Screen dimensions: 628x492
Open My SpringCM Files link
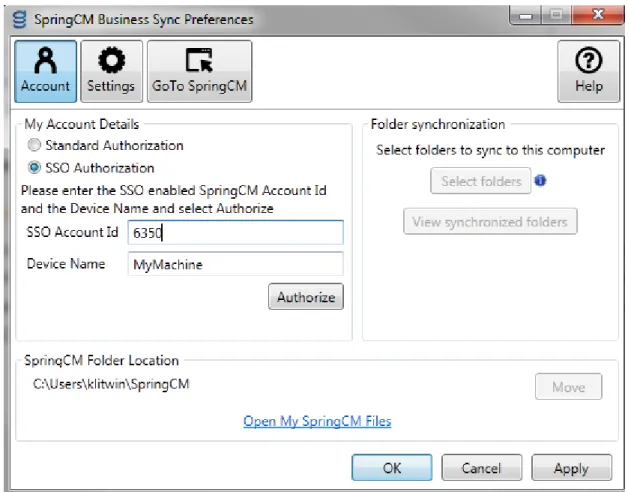coord(317,421)
